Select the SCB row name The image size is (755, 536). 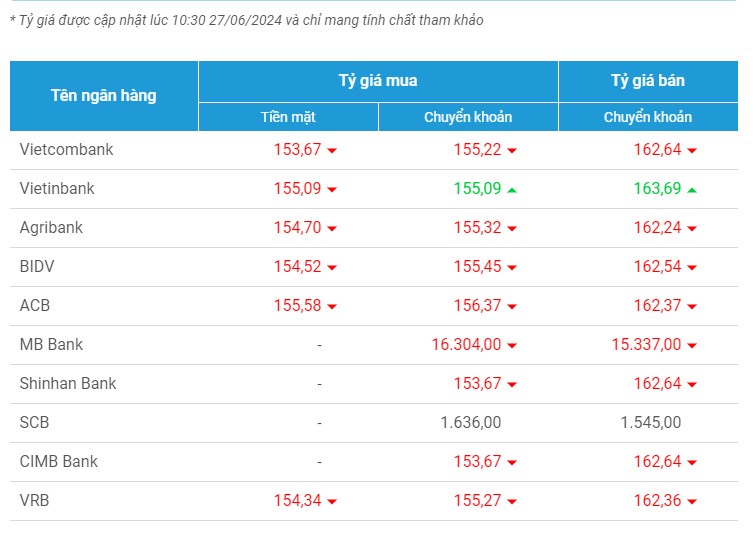click(34, 423)
